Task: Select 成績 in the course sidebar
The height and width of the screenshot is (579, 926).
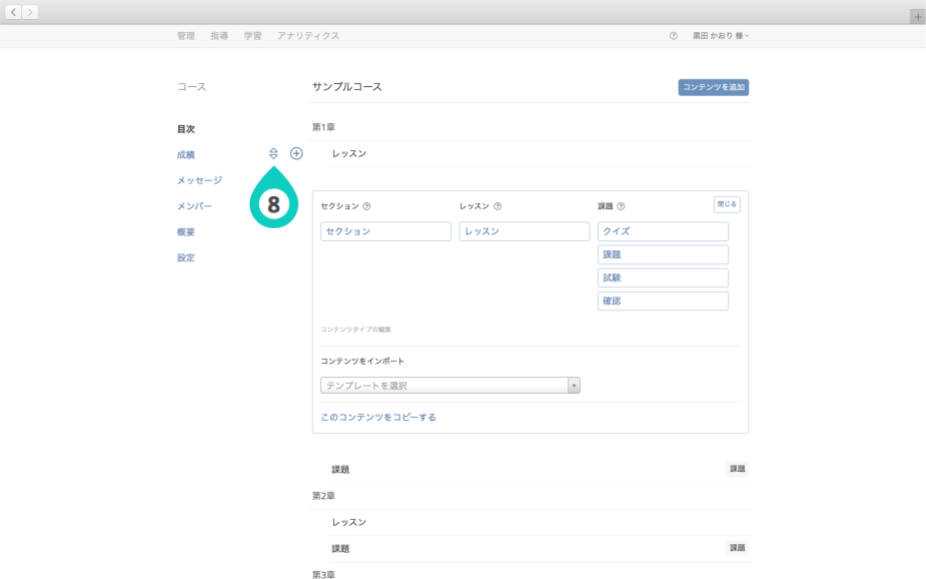Action: 186,155
